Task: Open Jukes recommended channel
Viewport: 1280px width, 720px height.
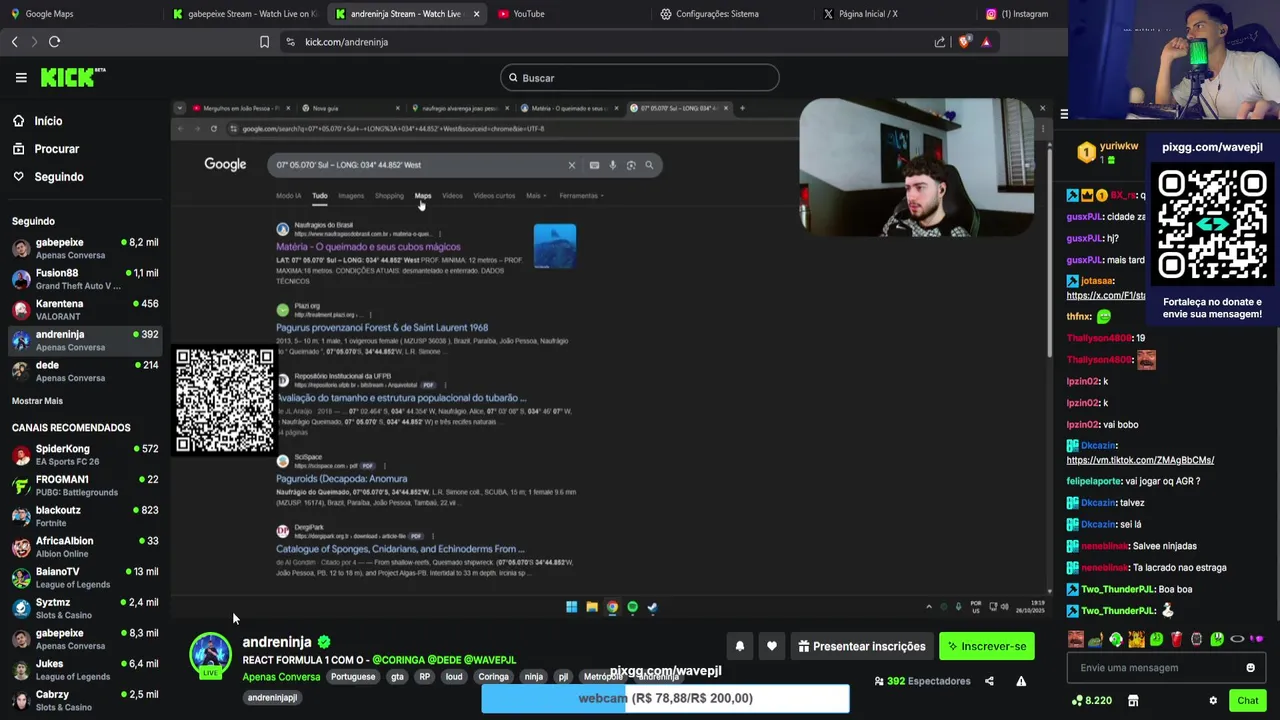Action: click(85, 670)
